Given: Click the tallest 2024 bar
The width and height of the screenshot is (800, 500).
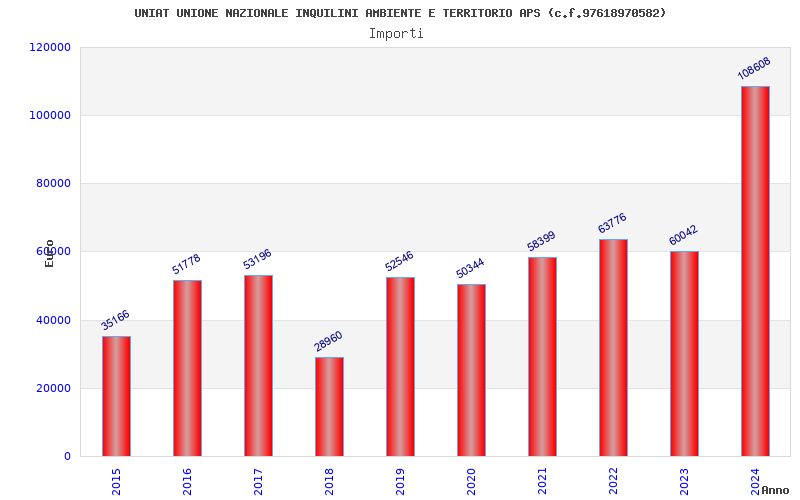Looking at the screenshot, I should 755,271.
